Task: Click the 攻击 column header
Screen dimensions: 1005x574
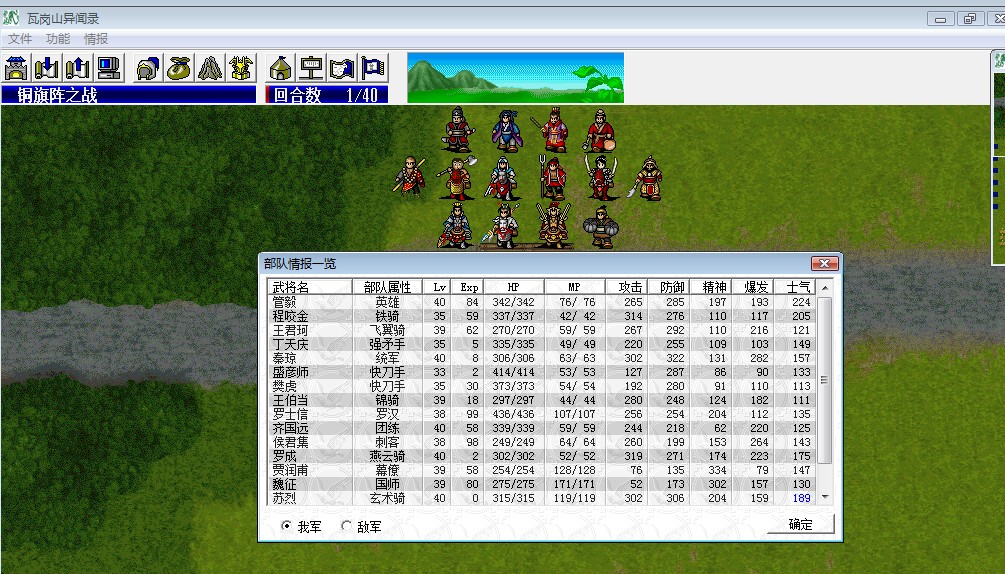Action: 627,287
